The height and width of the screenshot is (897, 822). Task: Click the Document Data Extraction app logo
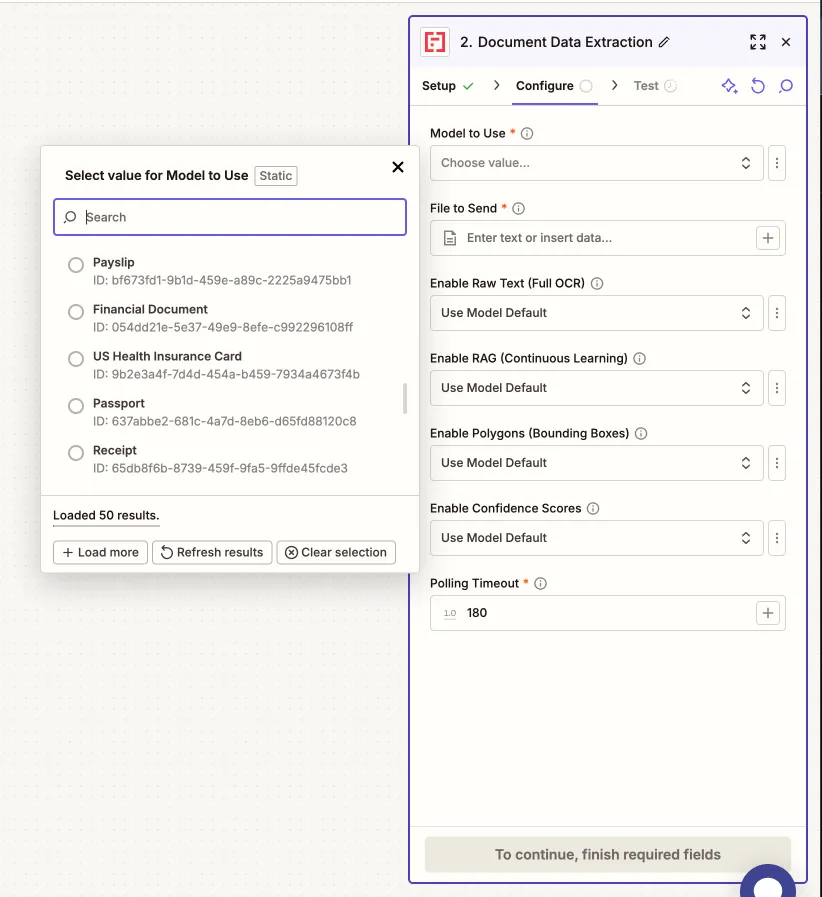[x=436, y=42]
